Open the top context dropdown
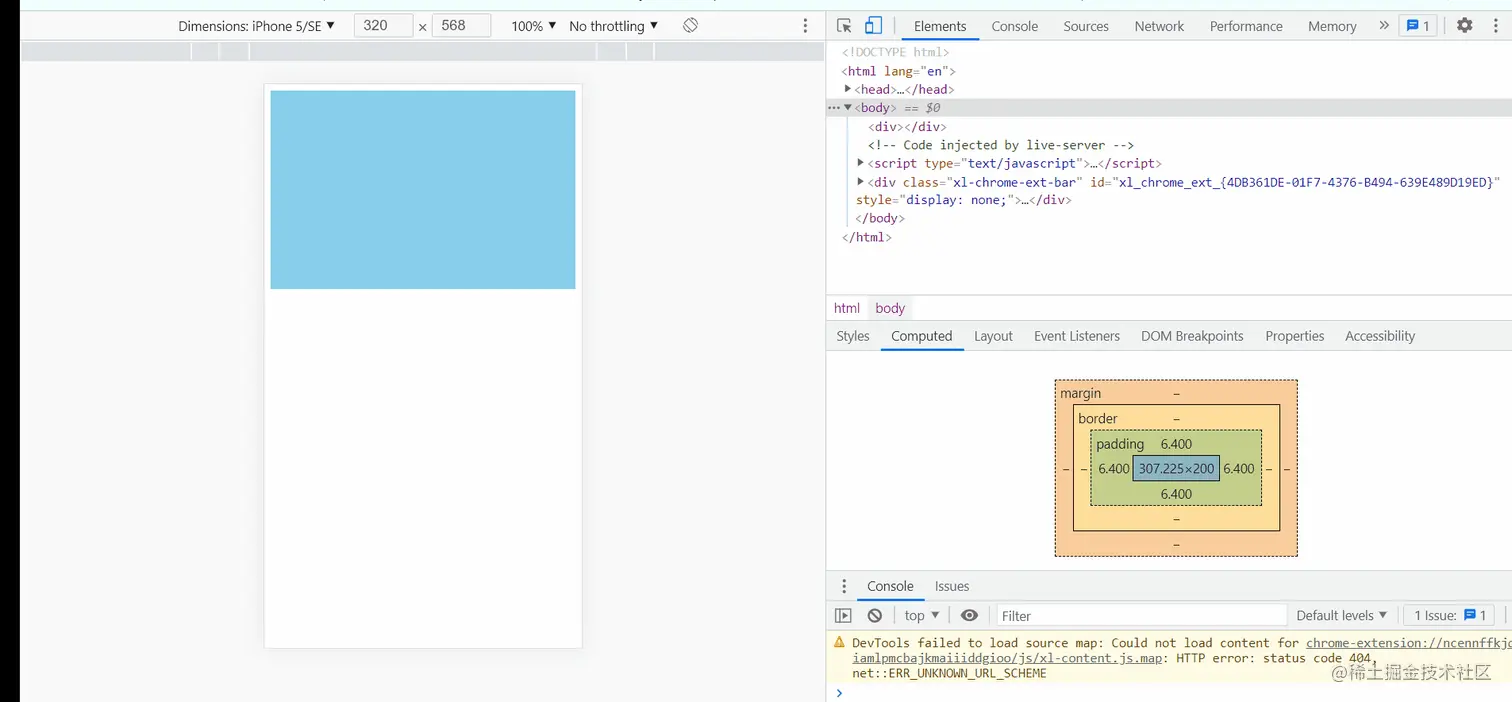This screenshot has height=702, width=1512. click(922, 615)
